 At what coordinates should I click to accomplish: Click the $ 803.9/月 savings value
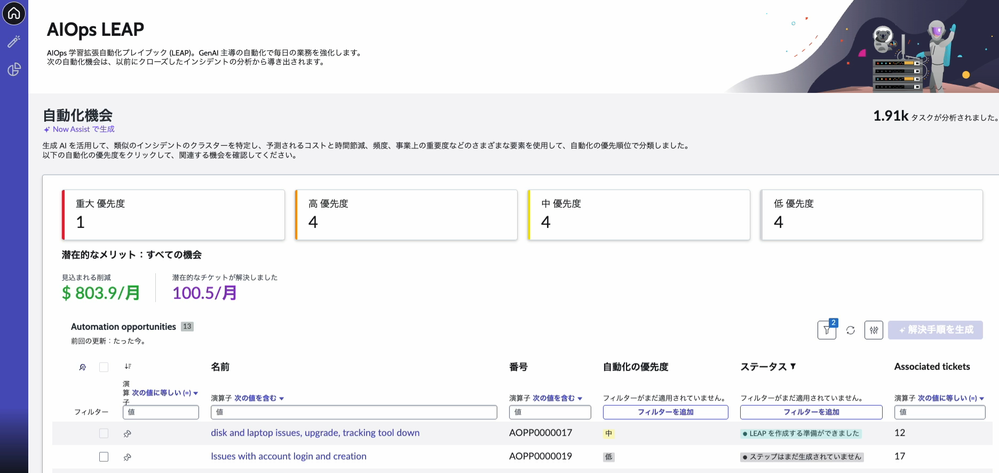point(101,293)
